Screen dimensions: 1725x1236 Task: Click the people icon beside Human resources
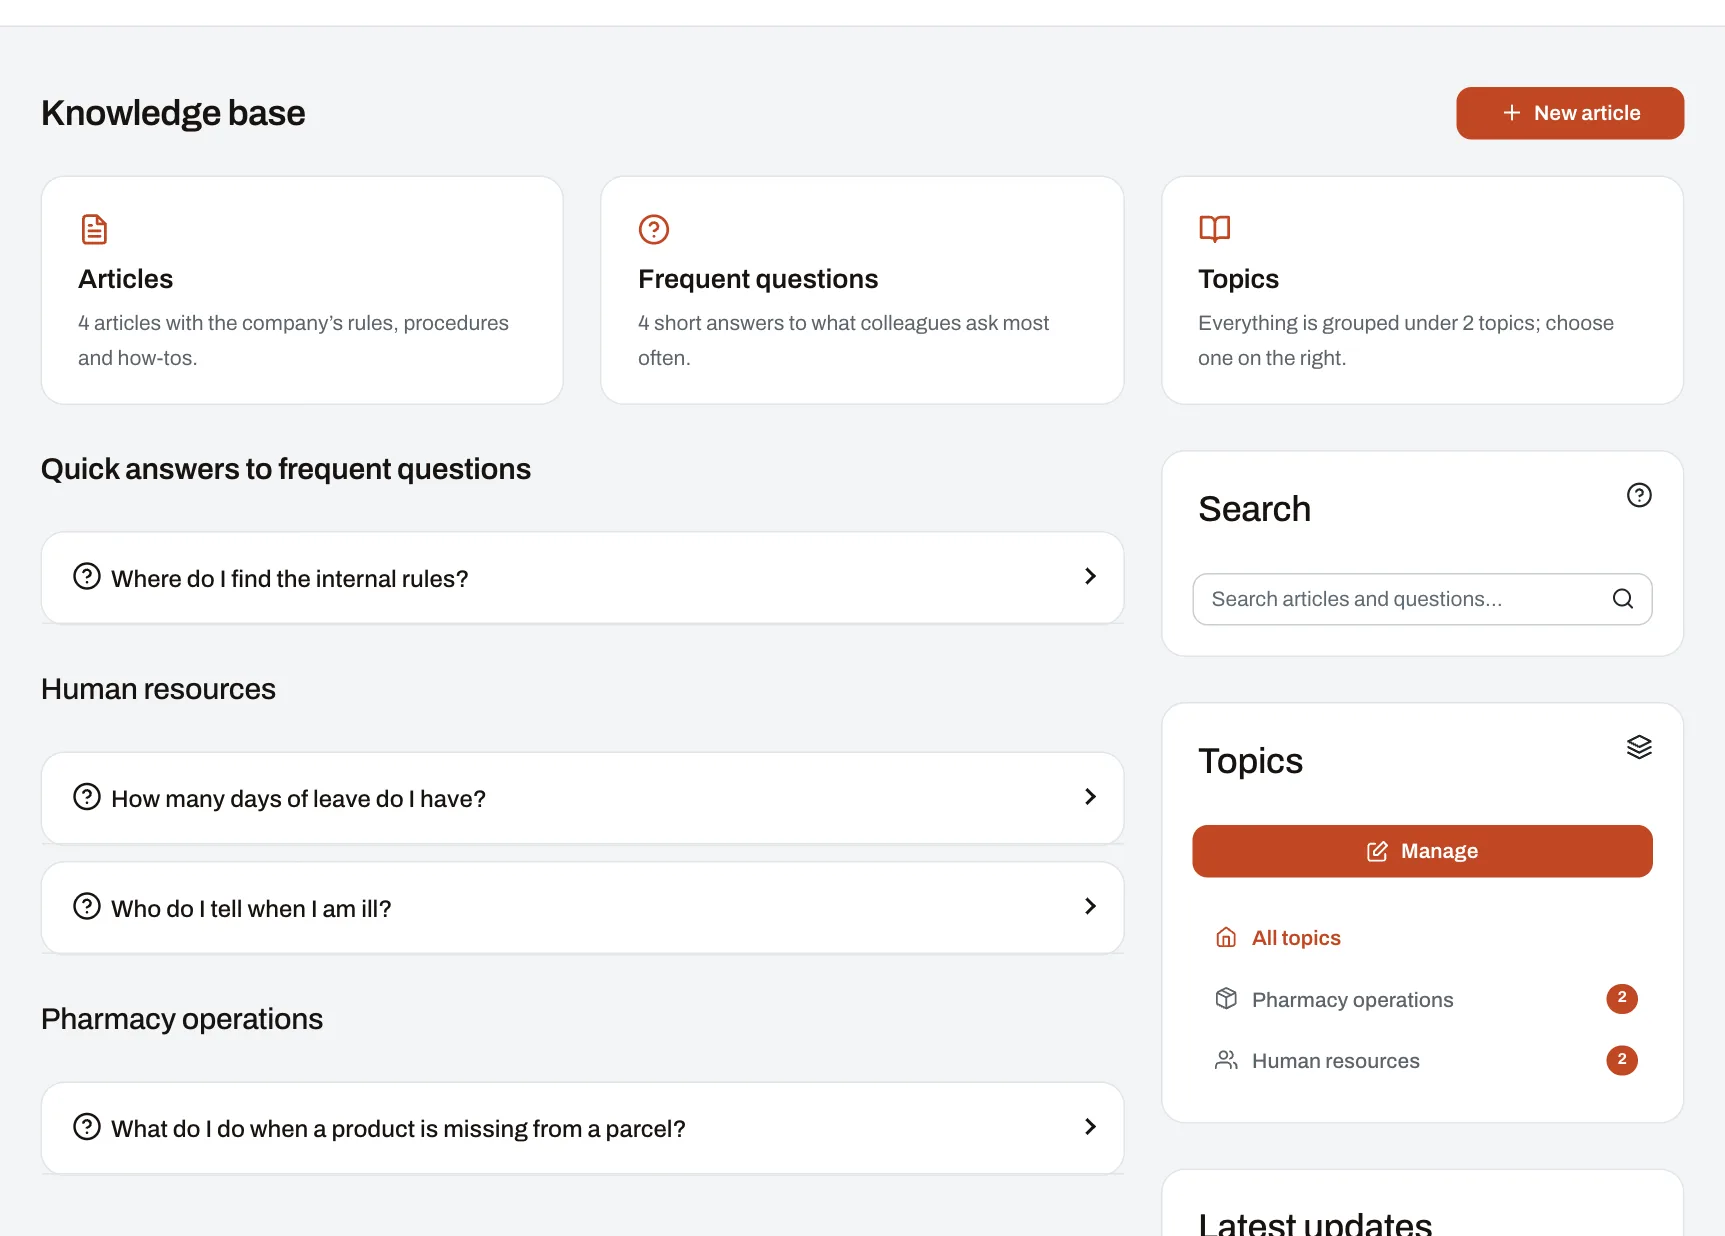1226,1060
